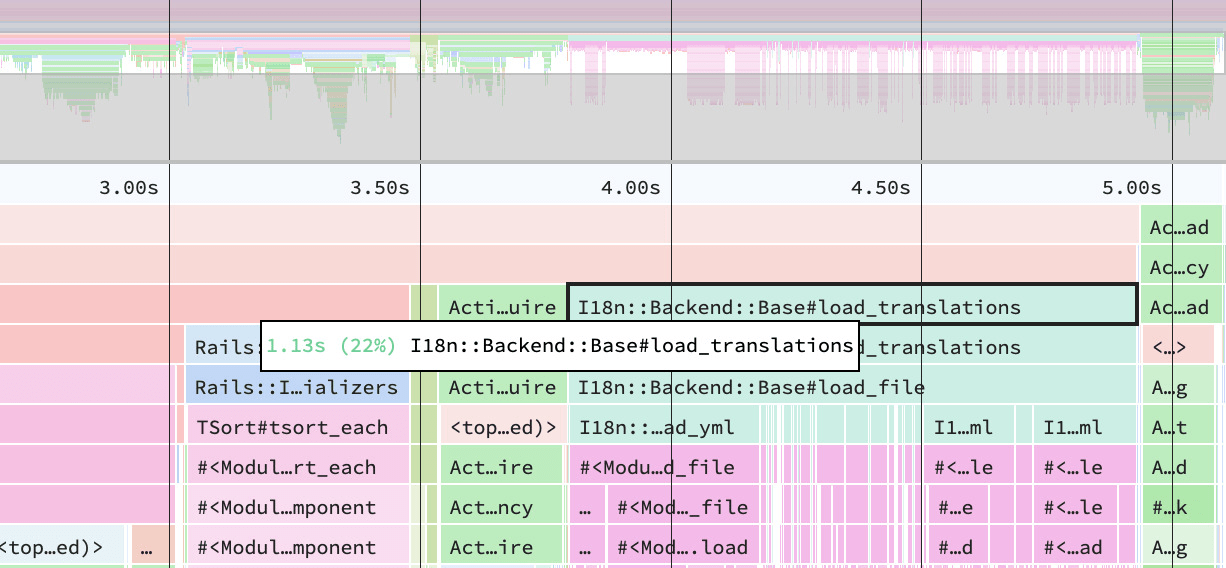Image resolution: width=1226 pixels, height=568 pixels.
Task: Select the Rails::I…ializers frame
Action: pos(297,386)
